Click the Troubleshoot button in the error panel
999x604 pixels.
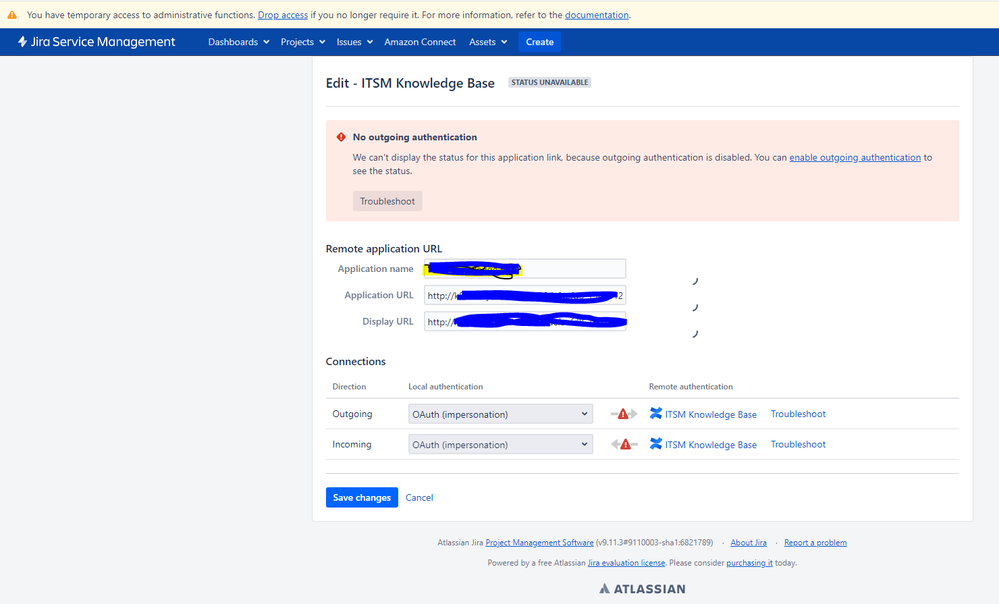[387, 201]
